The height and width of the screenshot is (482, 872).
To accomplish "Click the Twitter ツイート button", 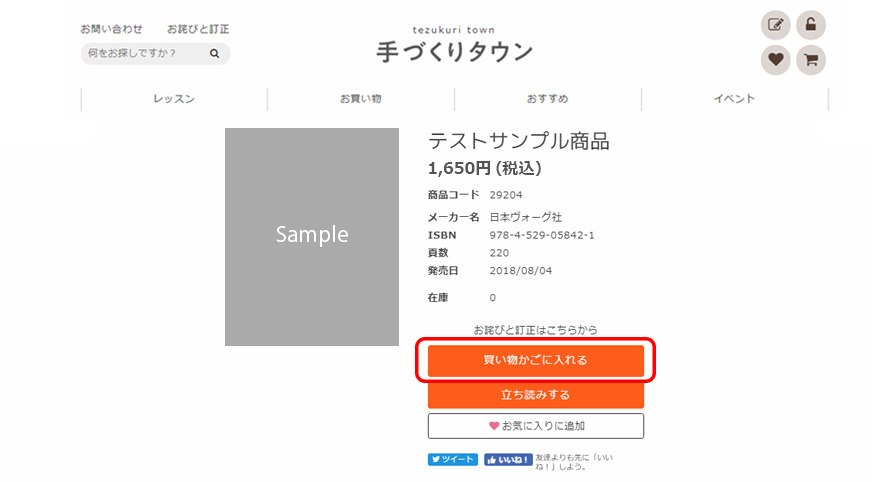I will coord(453,460).
